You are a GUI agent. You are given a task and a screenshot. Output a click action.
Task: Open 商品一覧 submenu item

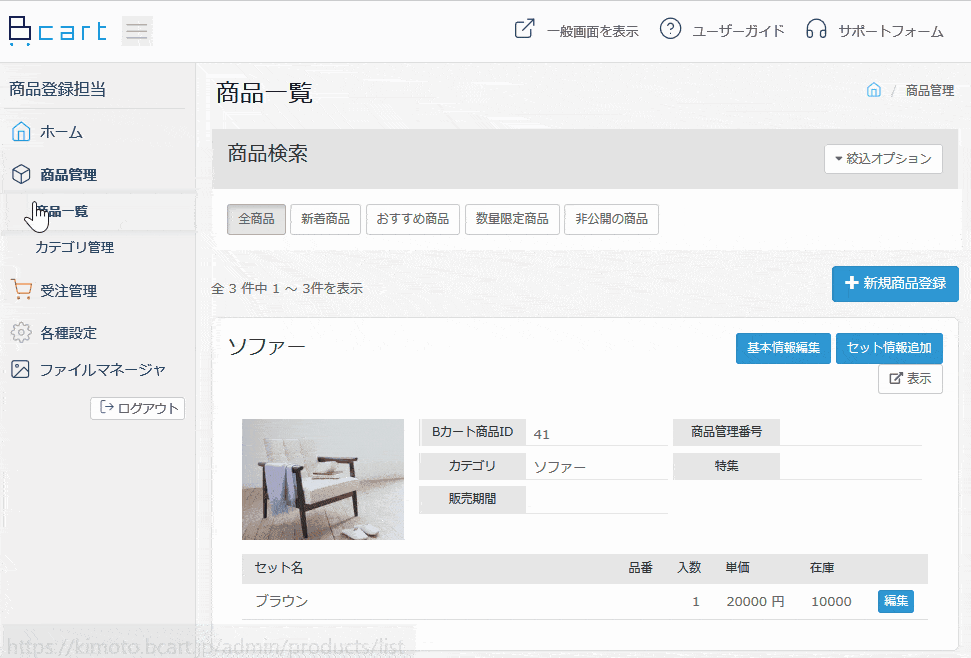coord(62,211)
